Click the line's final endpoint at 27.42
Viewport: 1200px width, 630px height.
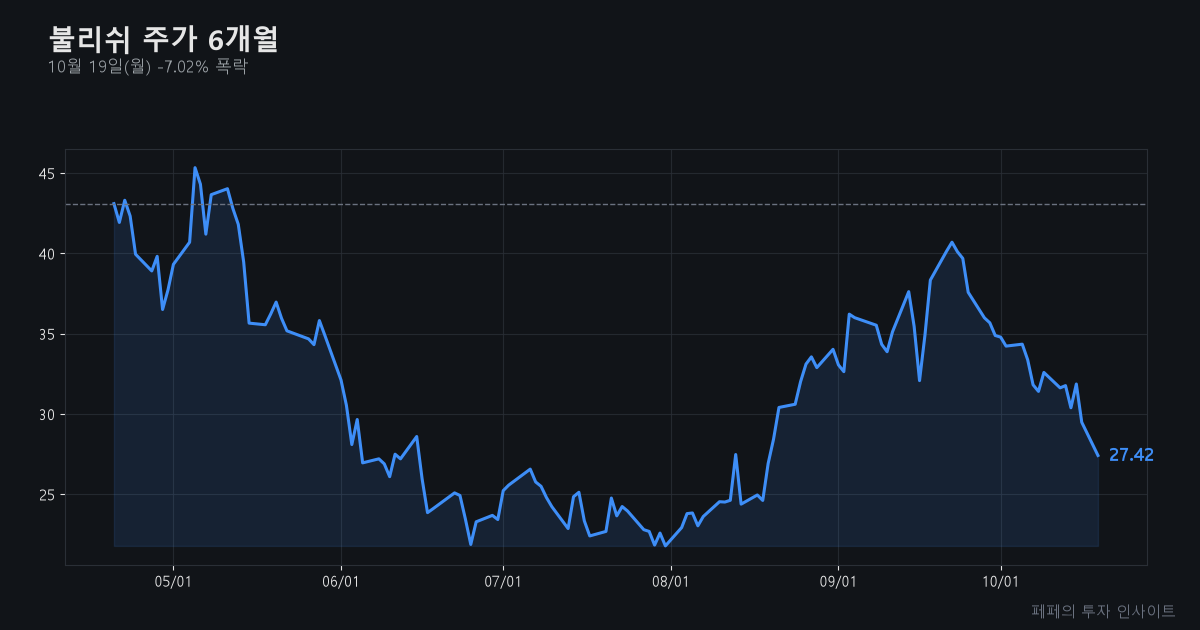tap(1098, 456)
